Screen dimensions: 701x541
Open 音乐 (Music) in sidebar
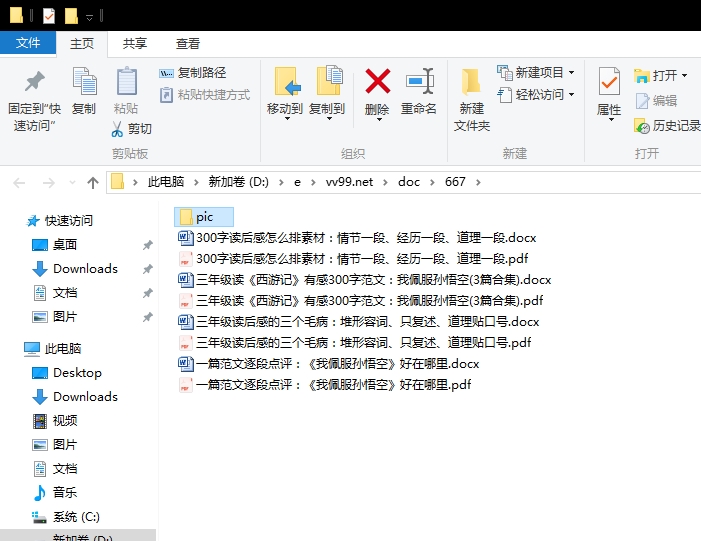pyautogui.click(x=55, y=492)
